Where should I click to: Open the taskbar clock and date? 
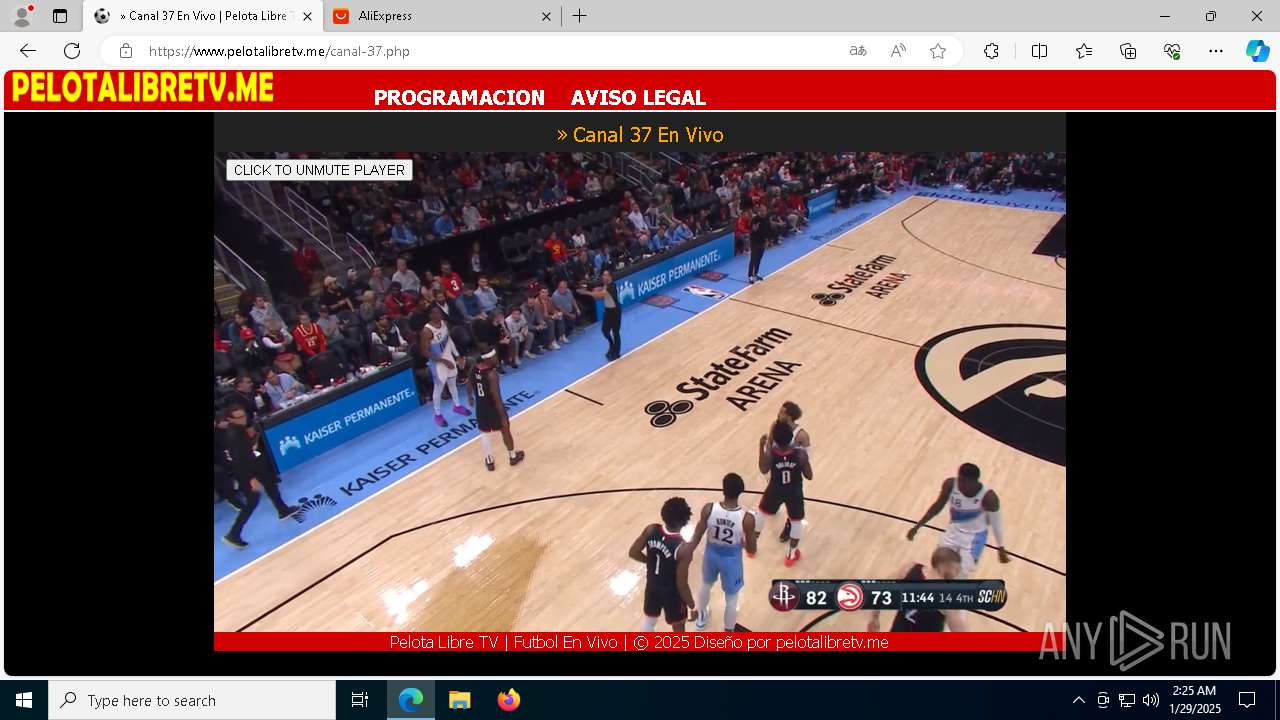coord(1195,700)
